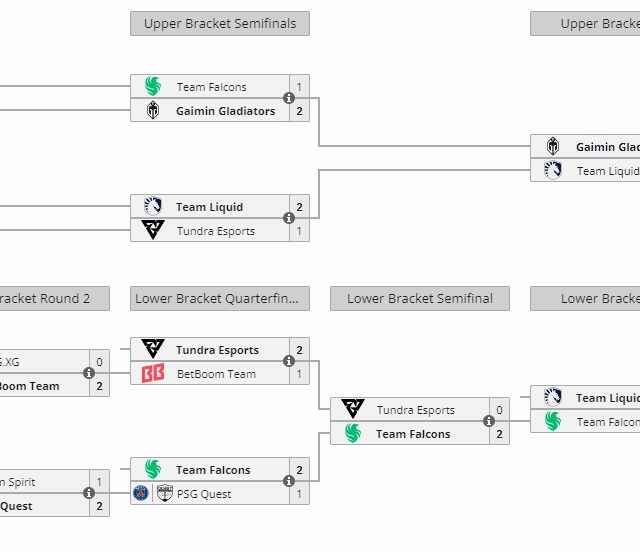Open BetBoom Team name in Quarterfinal
640x552 pixels.
tap(216, 374)
